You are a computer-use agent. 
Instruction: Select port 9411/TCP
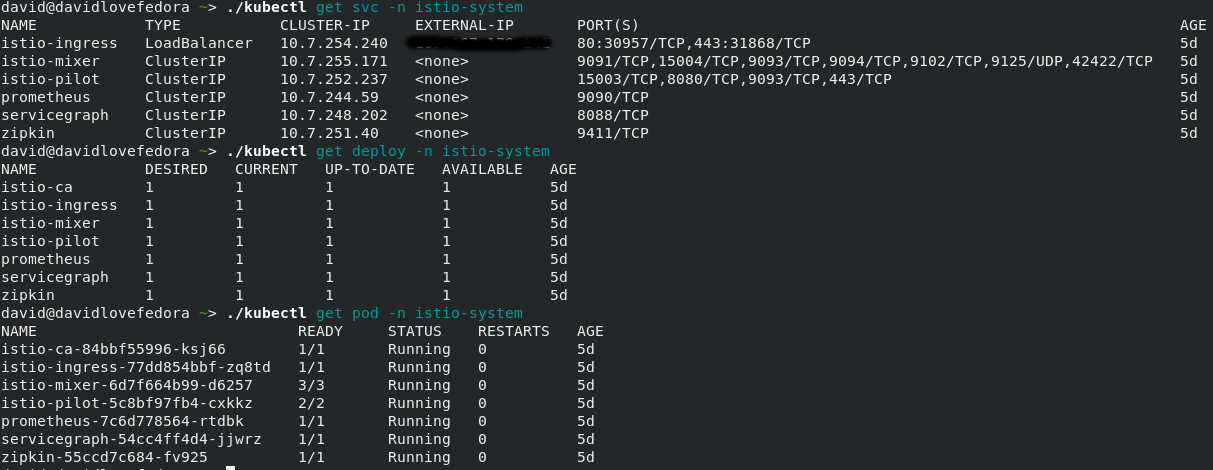click(613, 133)
